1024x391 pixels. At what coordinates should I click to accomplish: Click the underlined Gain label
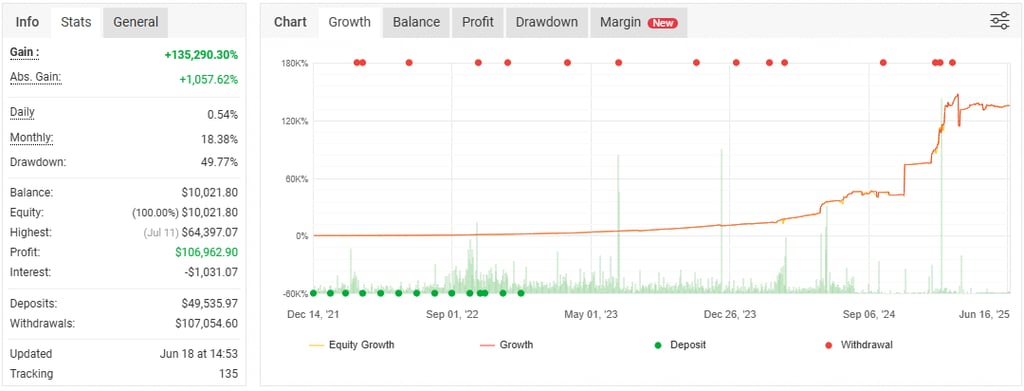[x=25, y=52]
